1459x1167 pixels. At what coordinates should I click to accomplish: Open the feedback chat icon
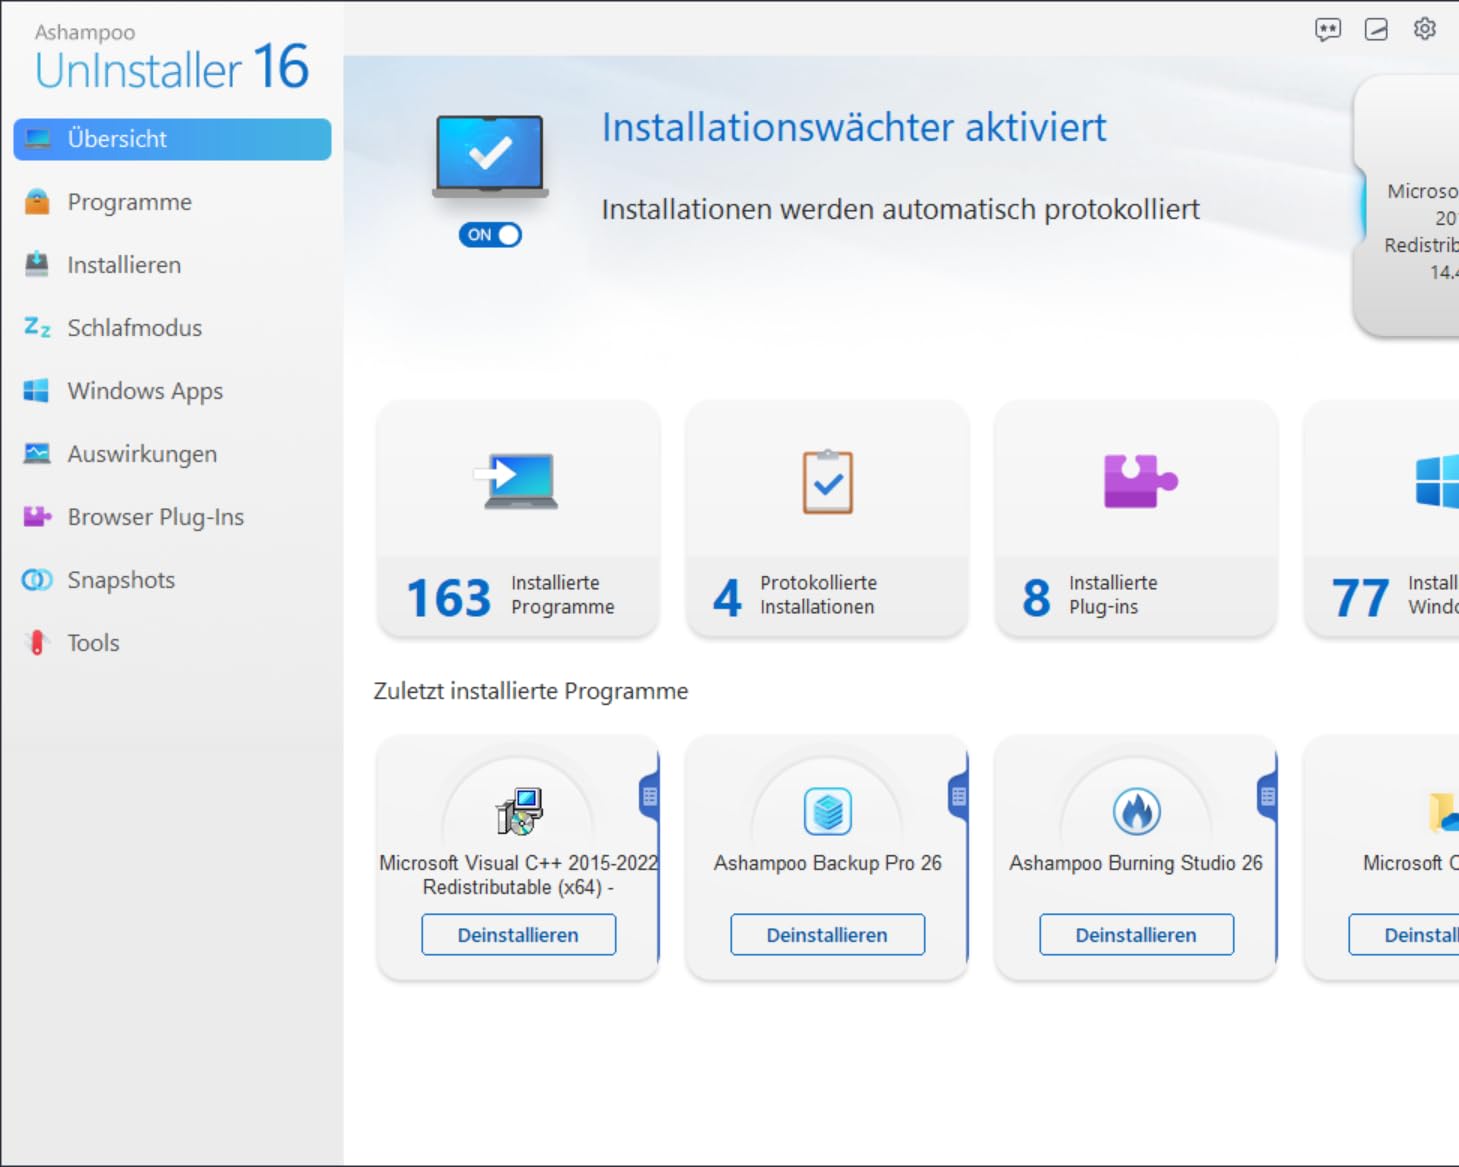[1327, 29]
